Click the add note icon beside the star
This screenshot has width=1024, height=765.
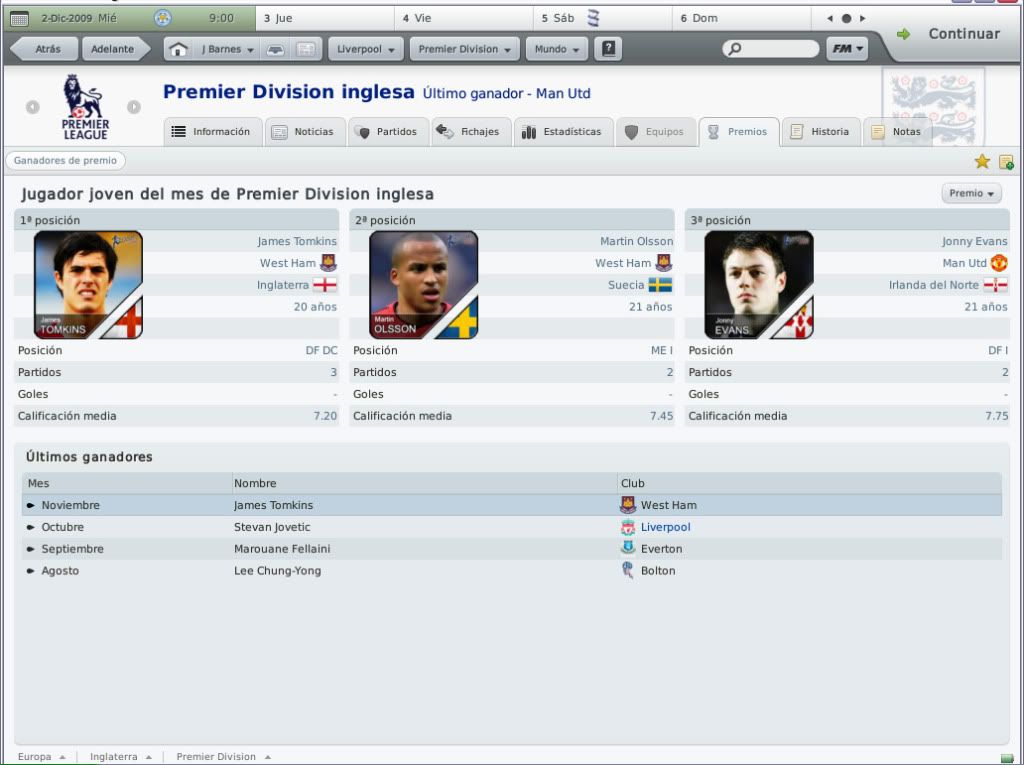[1006, 162]
